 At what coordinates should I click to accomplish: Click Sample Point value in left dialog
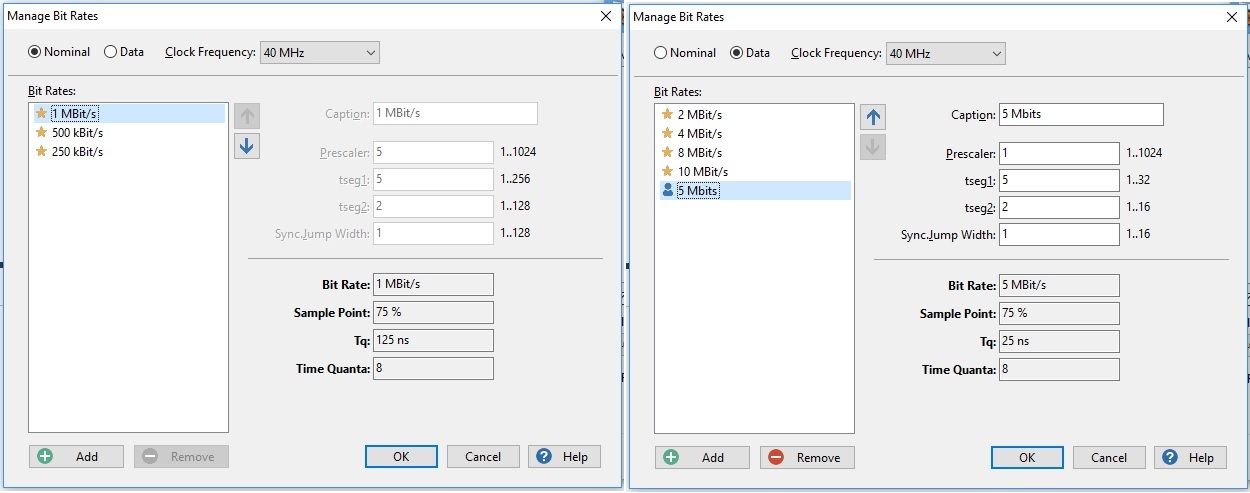click(x=433, y=312)
